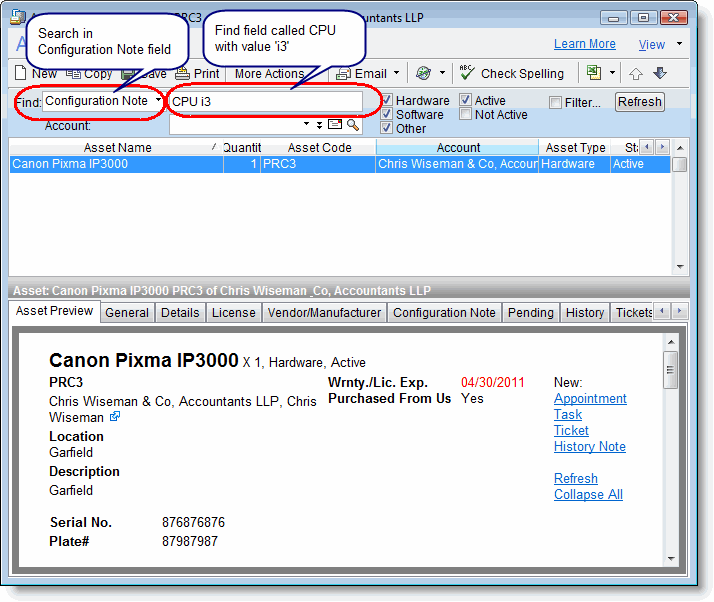Click the asset preview vertical scrollbar
The width and height of the screenshot is (714, 602).
point(671,450)
